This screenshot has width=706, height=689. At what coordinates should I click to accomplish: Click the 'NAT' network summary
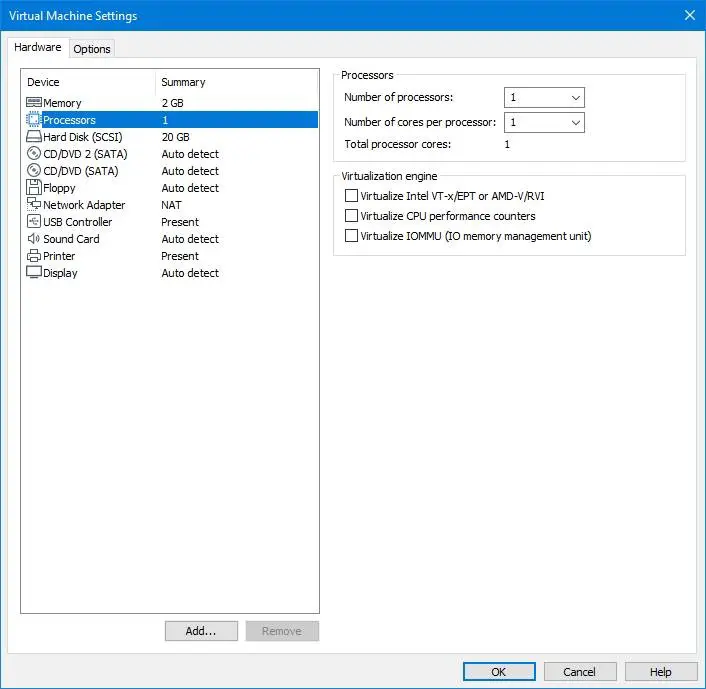coord(172,205)
